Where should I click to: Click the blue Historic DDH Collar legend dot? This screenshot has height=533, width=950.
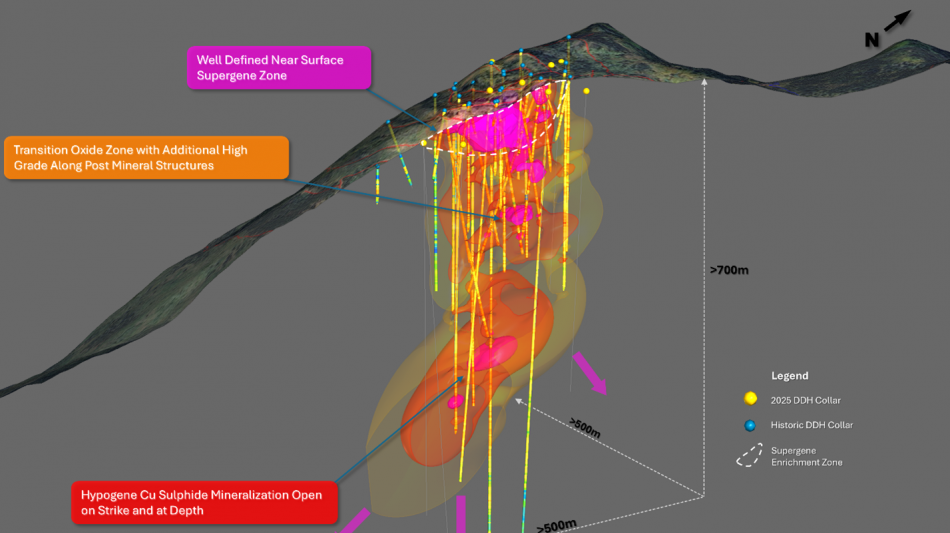click(x=750, y=425)
